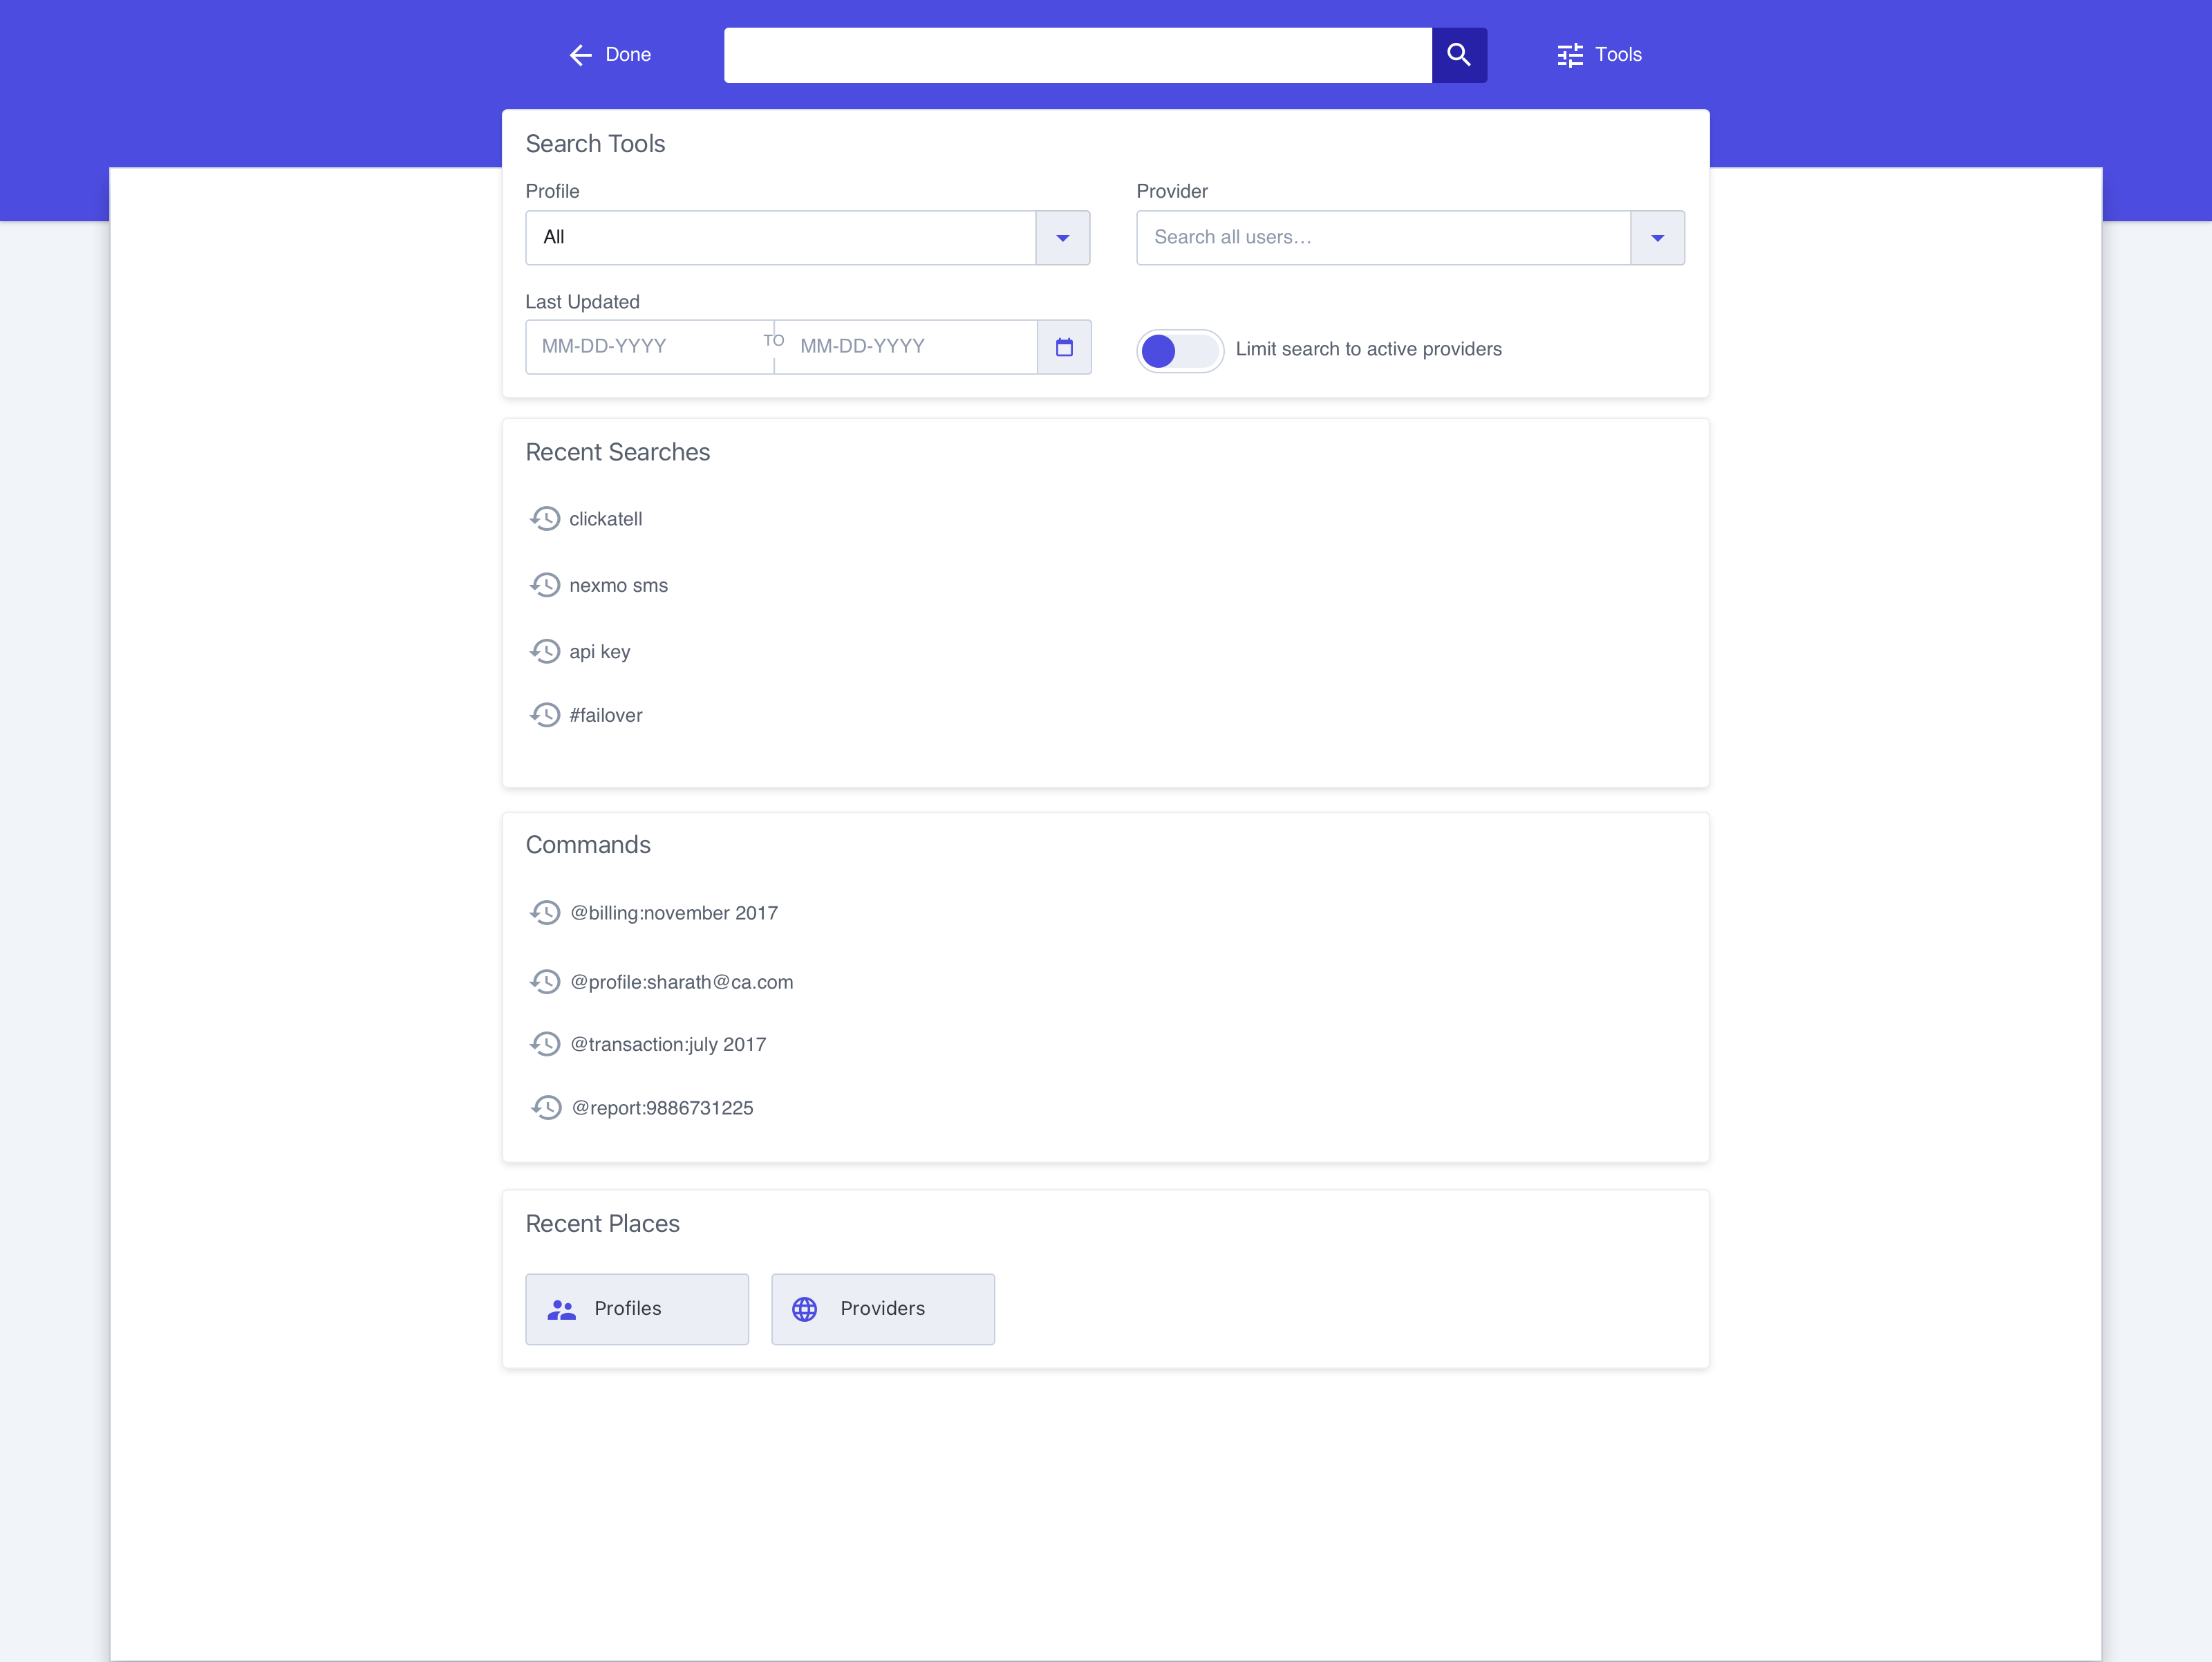Select the command @transaction:july 2017
The image size is (2212, 1662).
coord(668,1043)
